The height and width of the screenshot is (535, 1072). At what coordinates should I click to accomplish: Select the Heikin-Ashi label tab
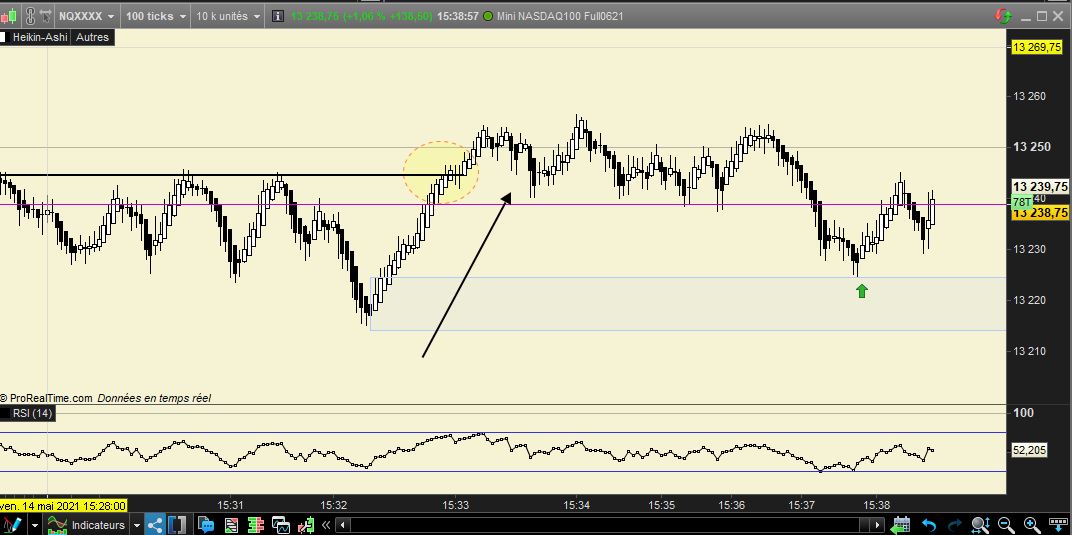coord(40,37)
